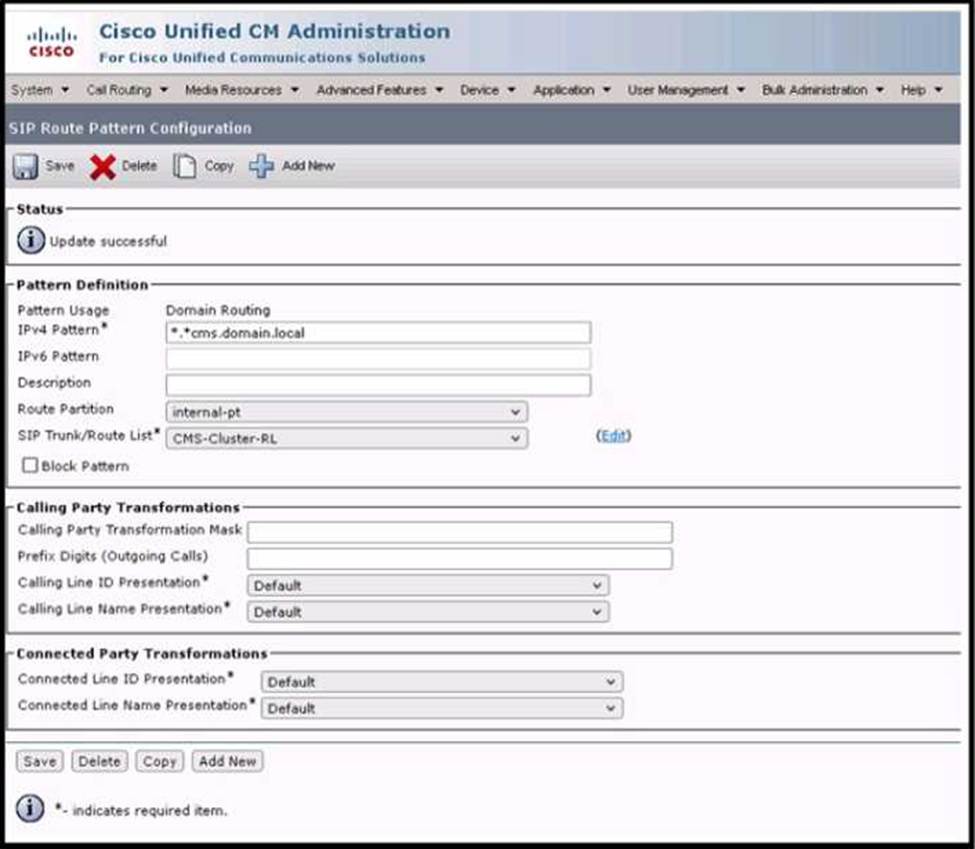
Task: Click the 'Calling Party Transformations' section heading
Action: click(127, 508)
